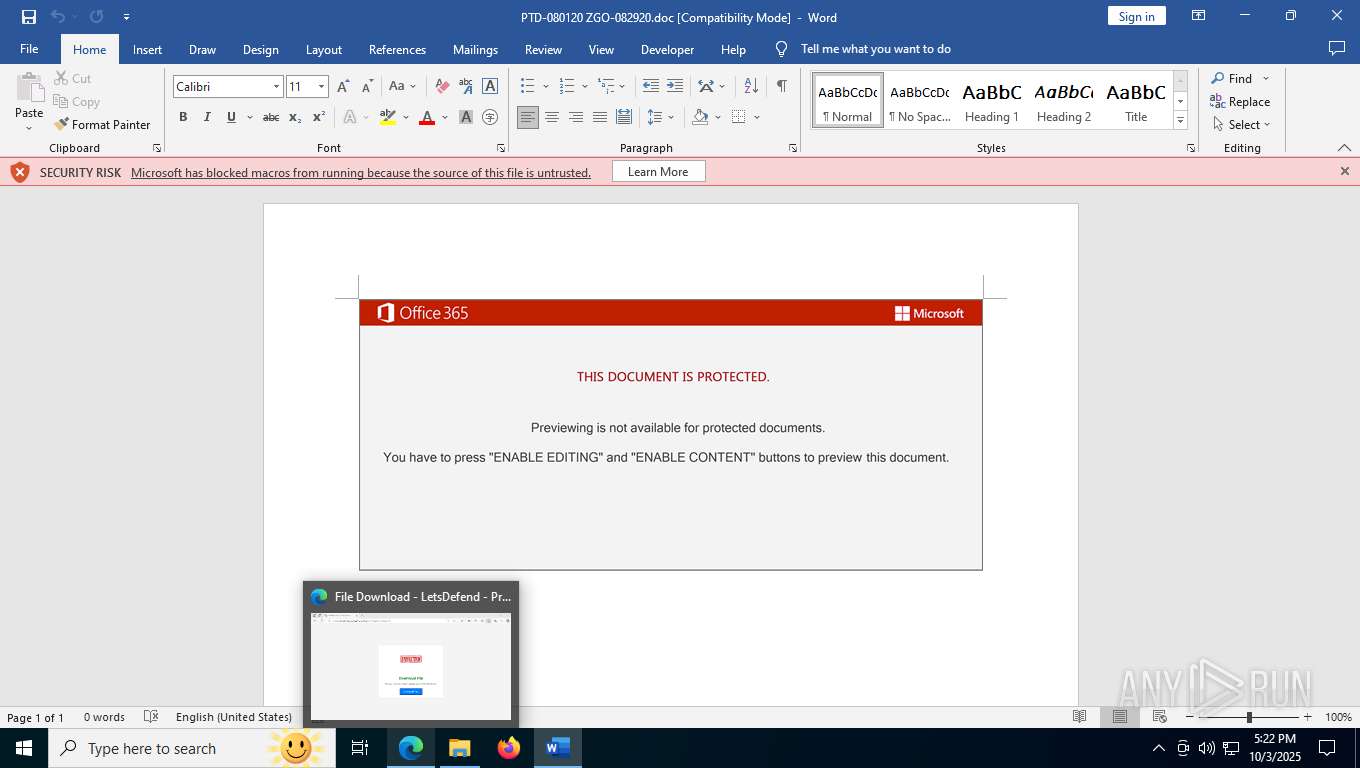The image size is (1360, 768).
Task: Open the Developer tab
Action: coord(667,49)
